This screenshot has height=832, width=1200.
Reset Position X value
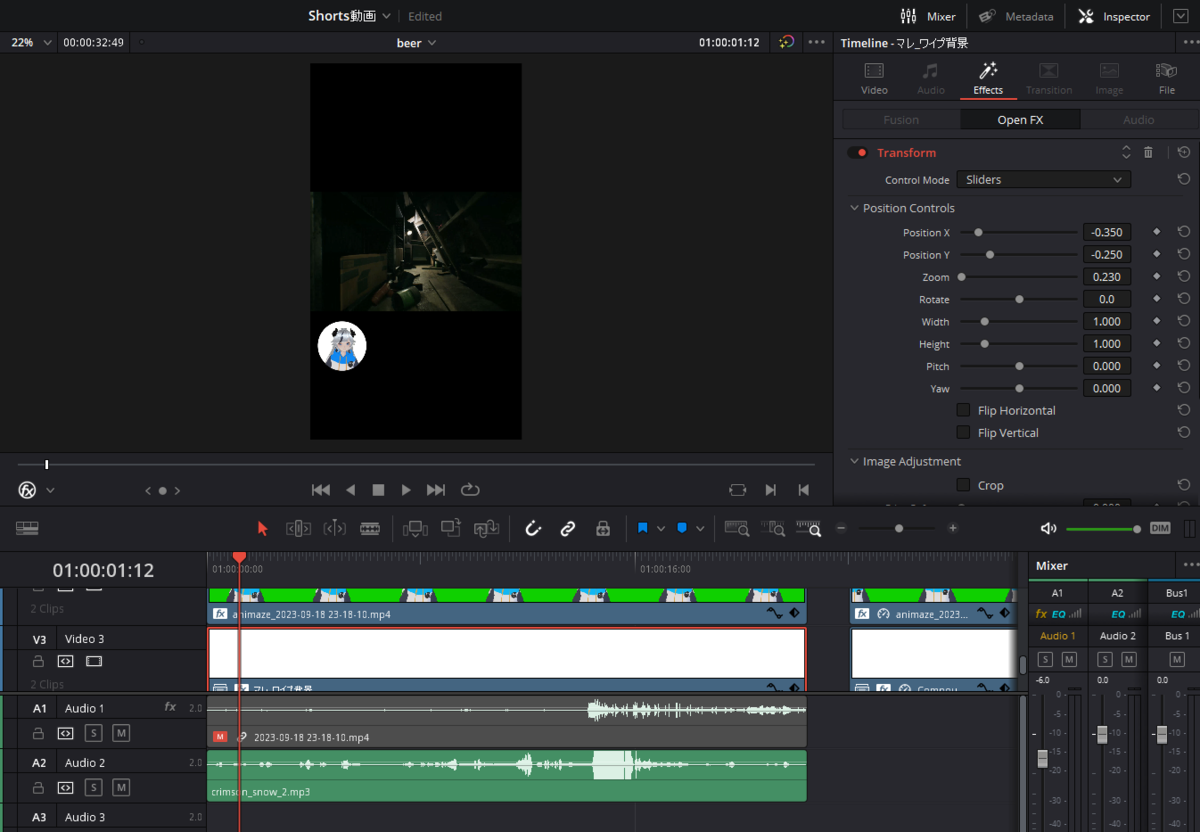pos(1184,232)
